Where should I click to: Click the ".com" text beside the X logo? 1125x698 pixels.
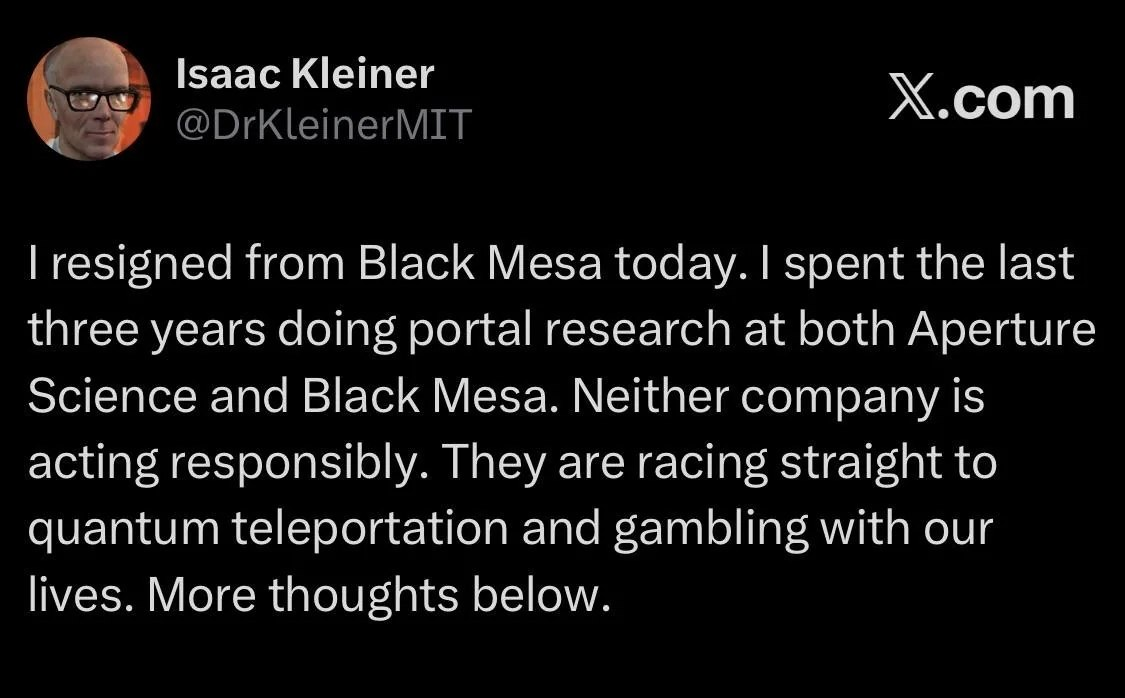pos(1006,99)
